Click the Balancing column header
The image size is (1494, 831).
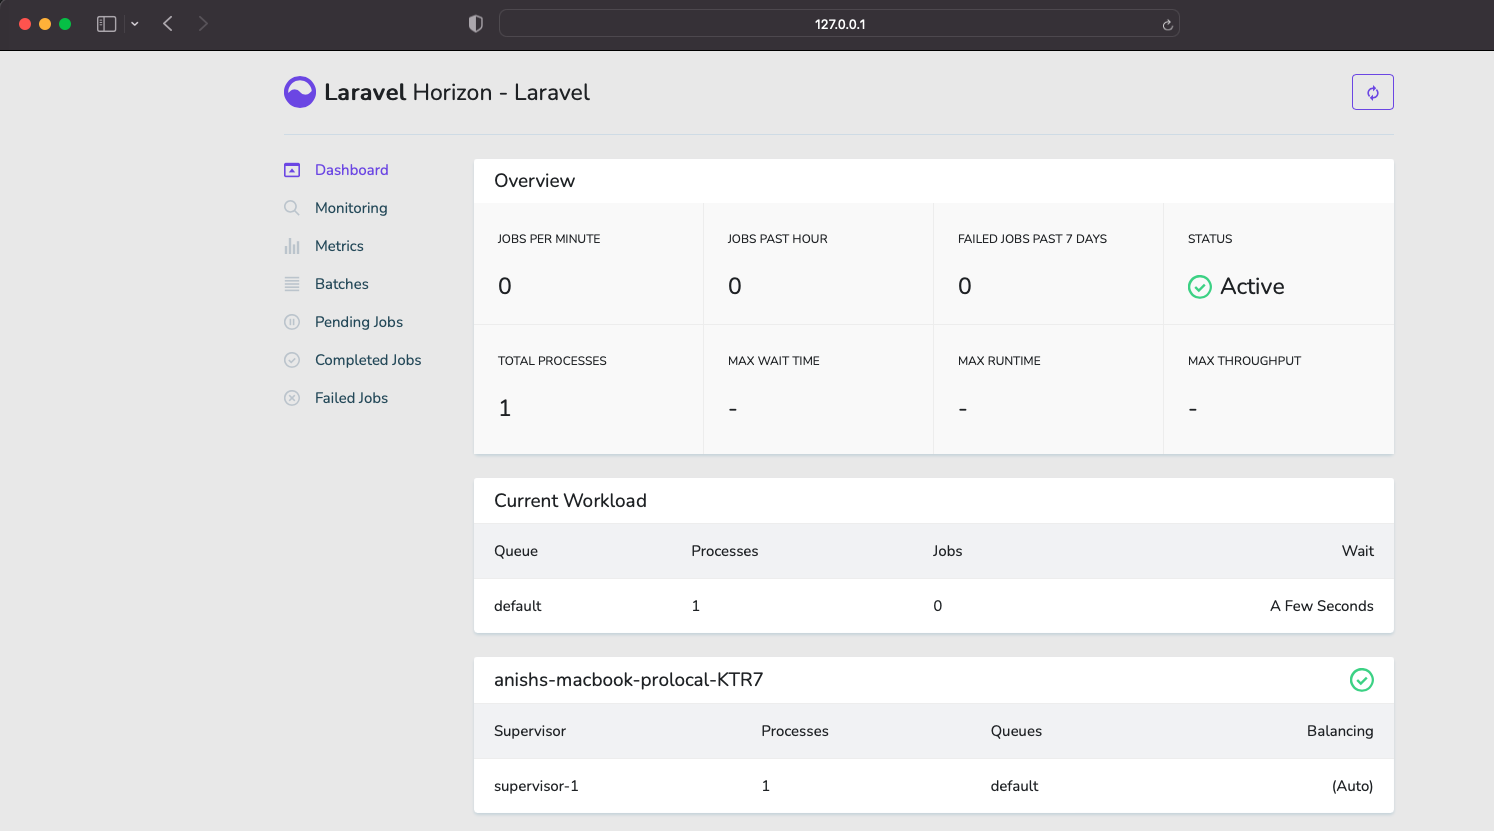coord(1340,731)
